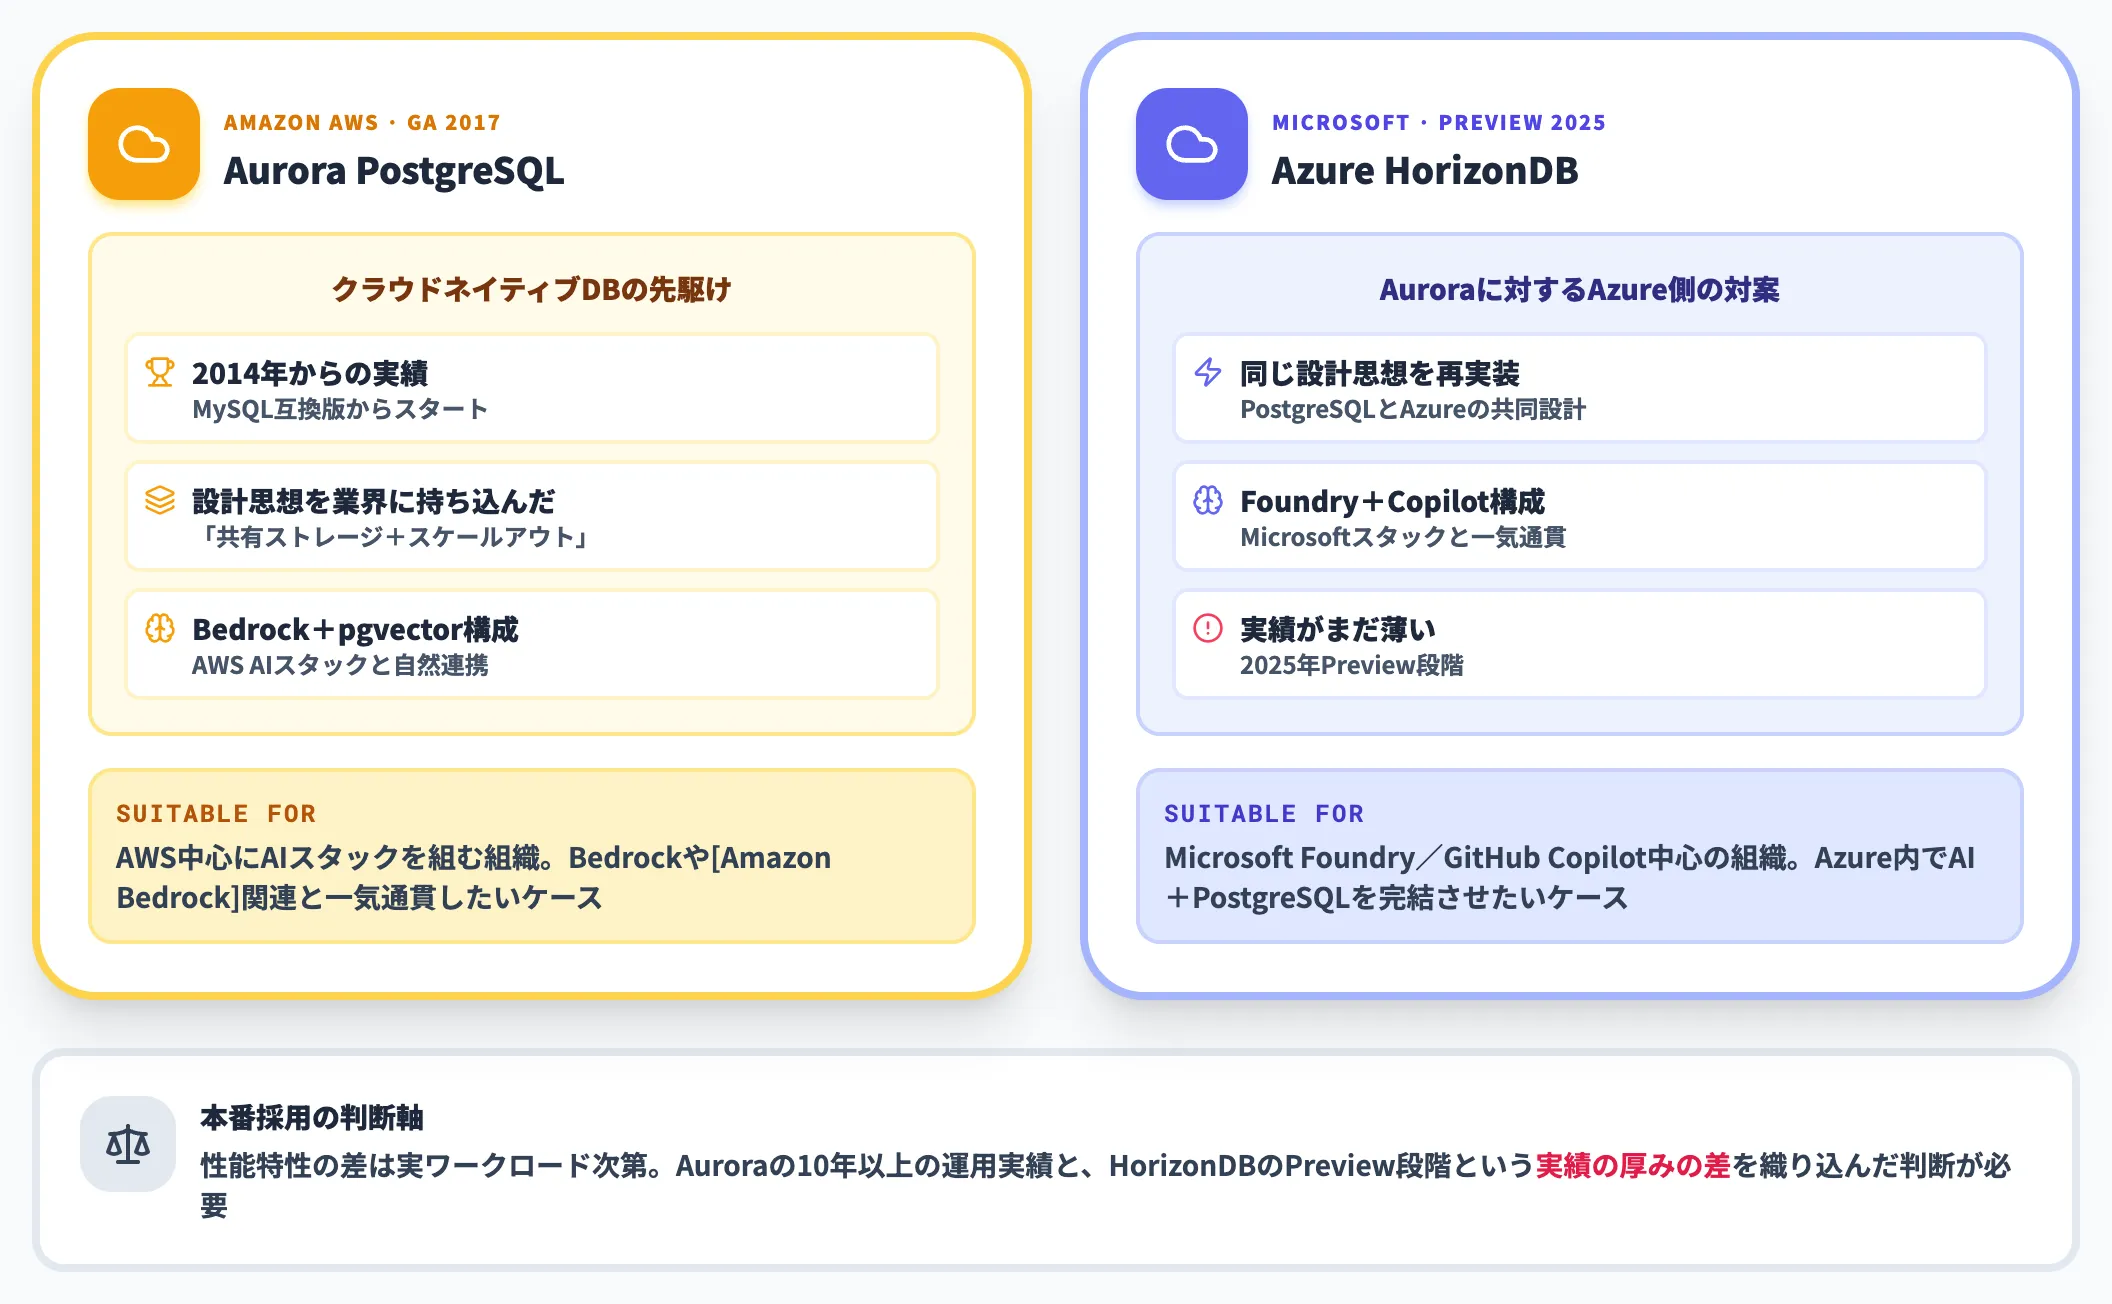Click the Auroraに対するAzure側の対案 heading

1580,289
